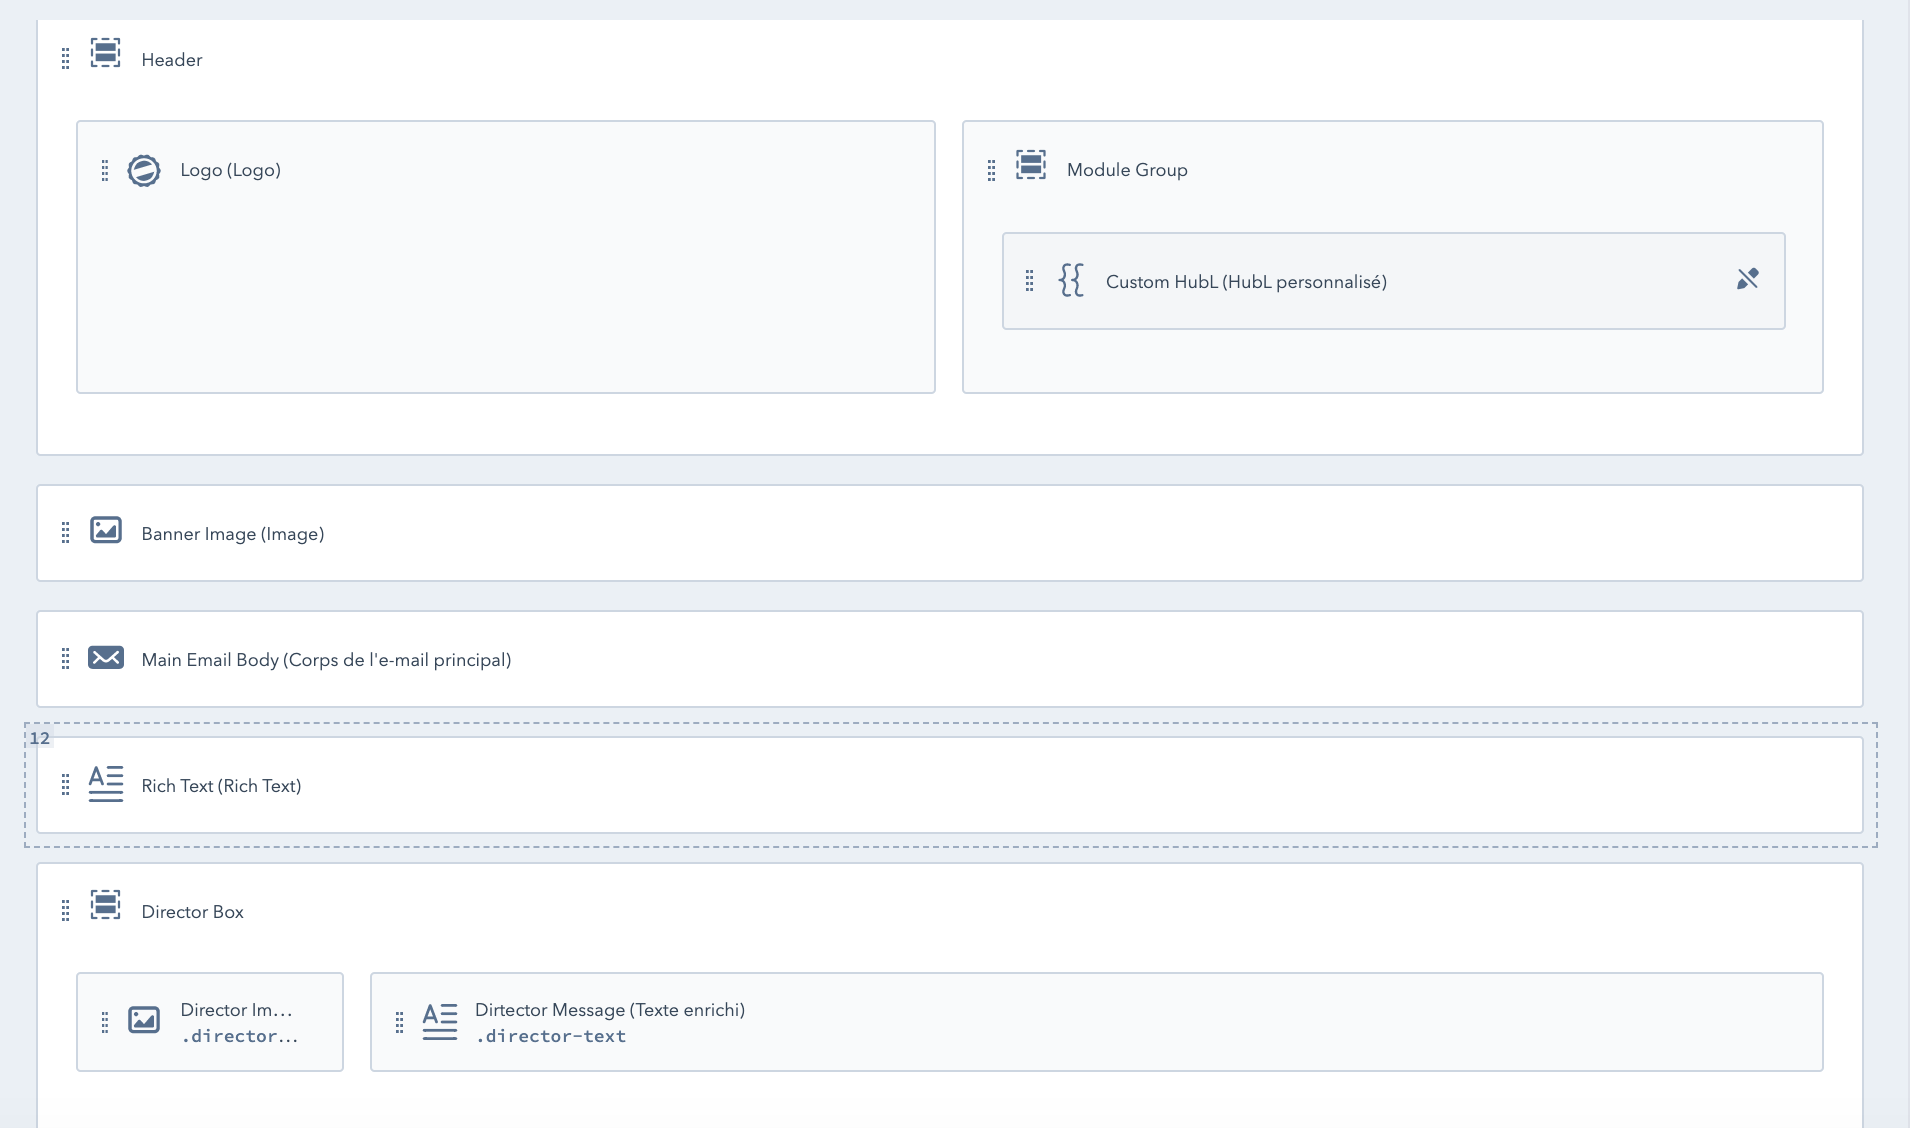Image resolution: width=1910 pixels, height=1128 pixels.
Task: Click the Rich Text drag handle
Action: [66, 785]
